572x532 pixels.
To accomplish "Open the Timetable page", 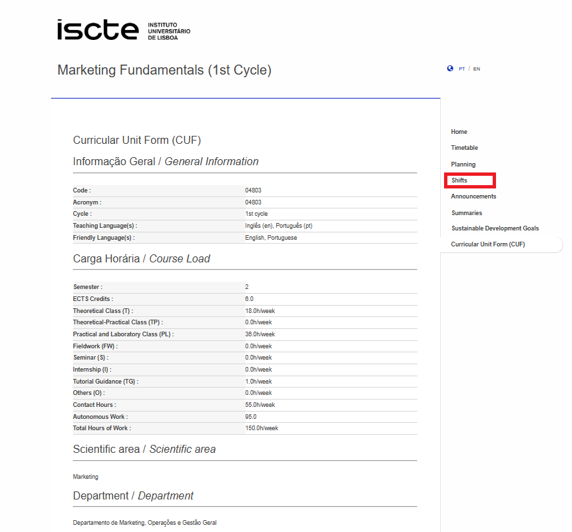I will [464, 148].
